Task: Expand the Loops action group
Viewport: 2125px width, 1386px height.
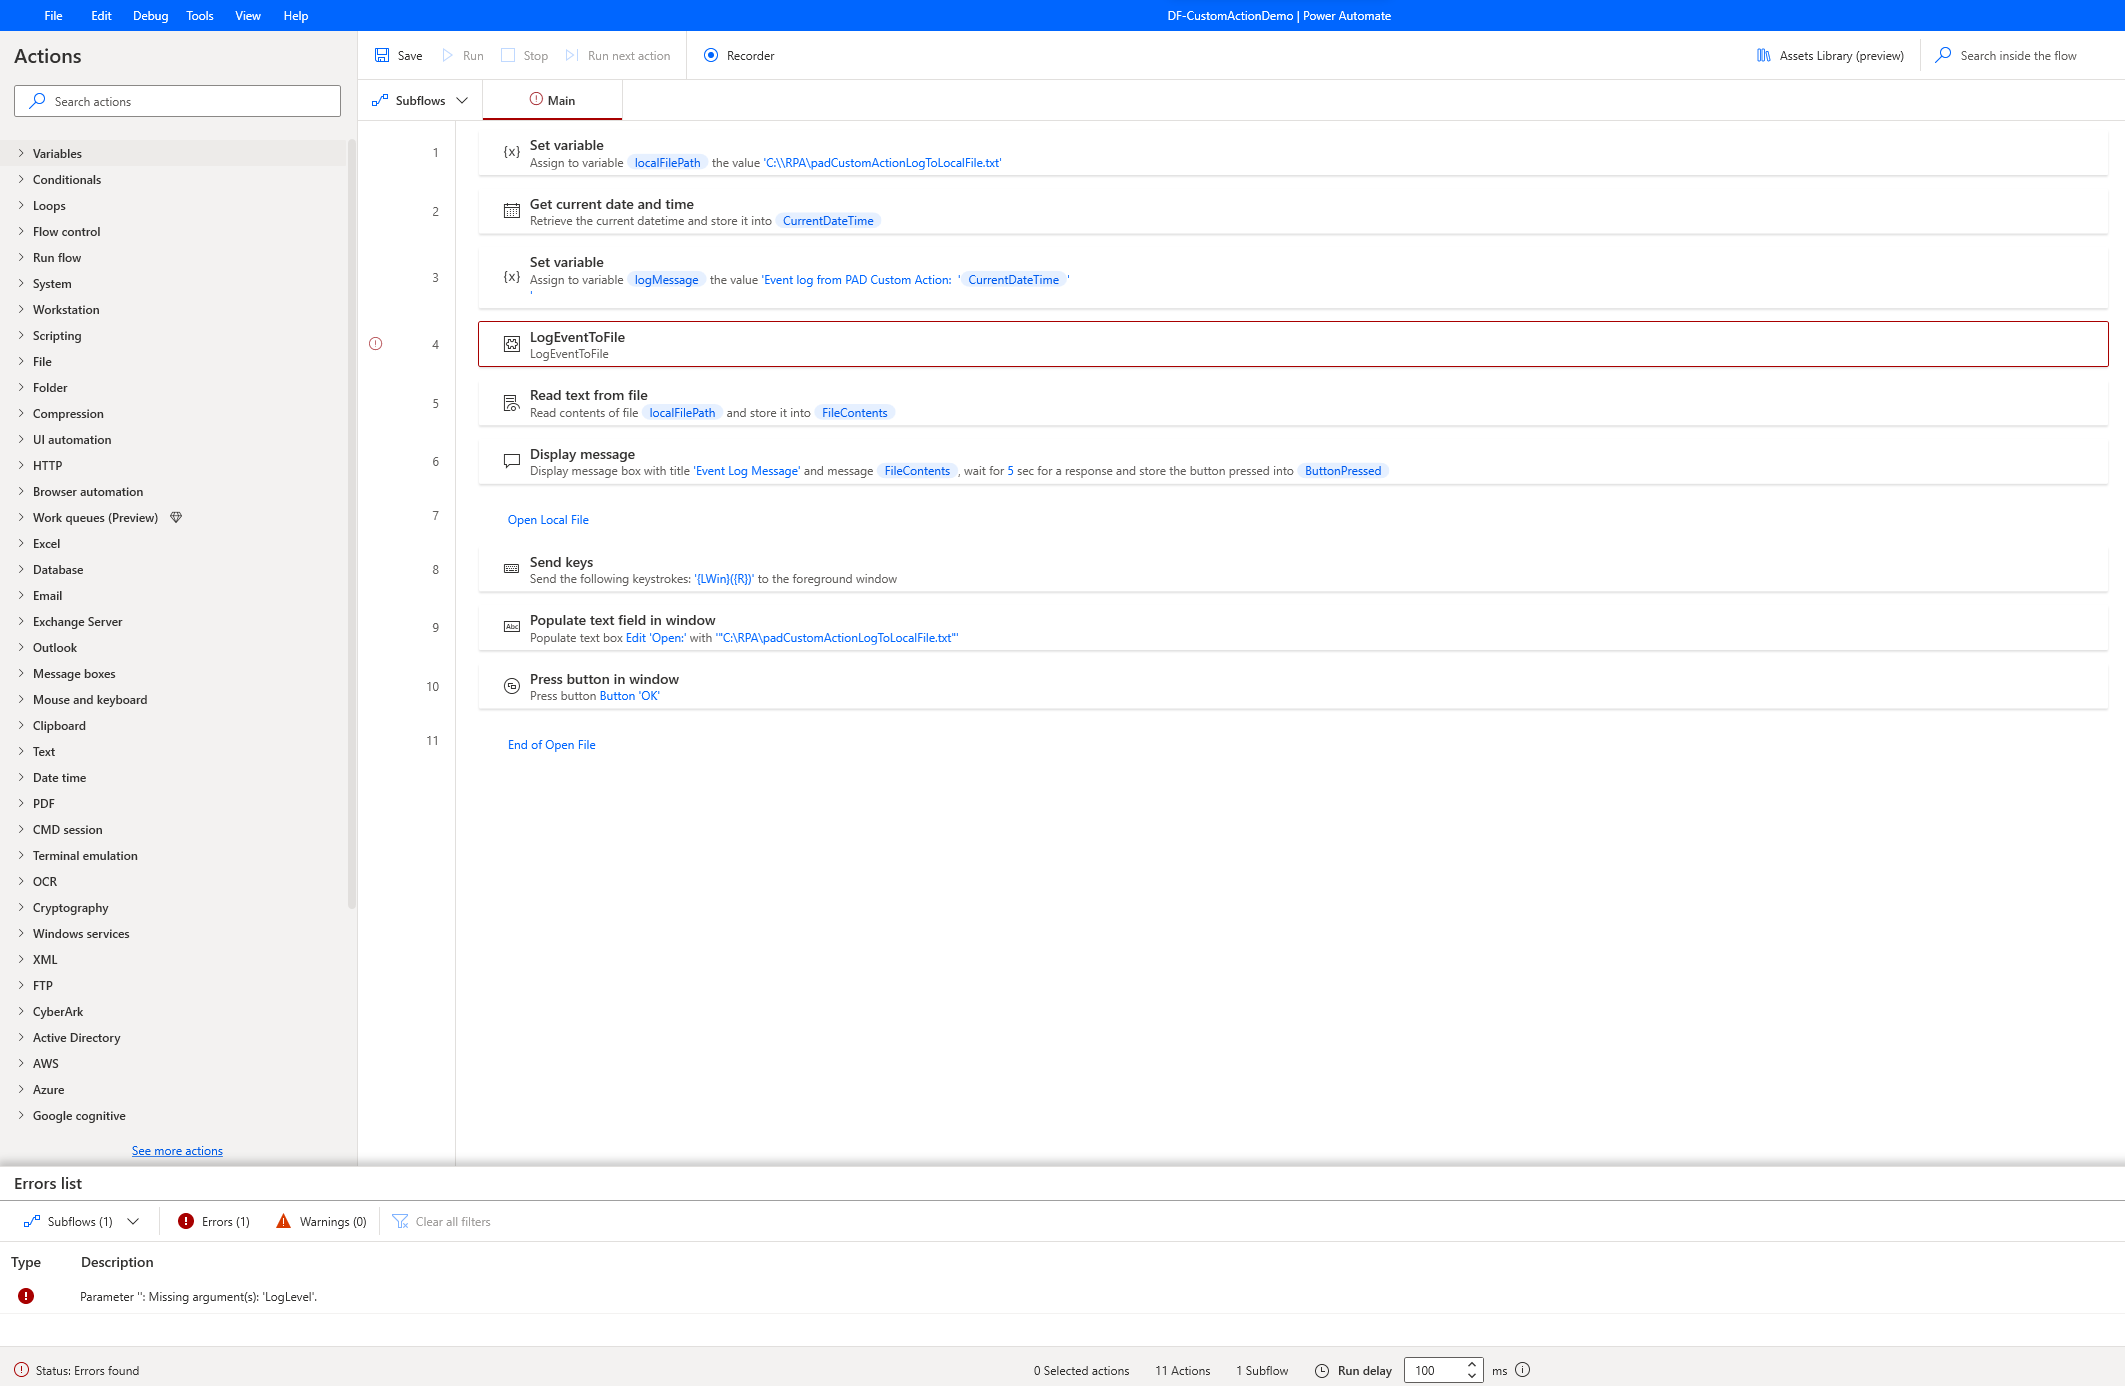Action: tap(21, 205)
